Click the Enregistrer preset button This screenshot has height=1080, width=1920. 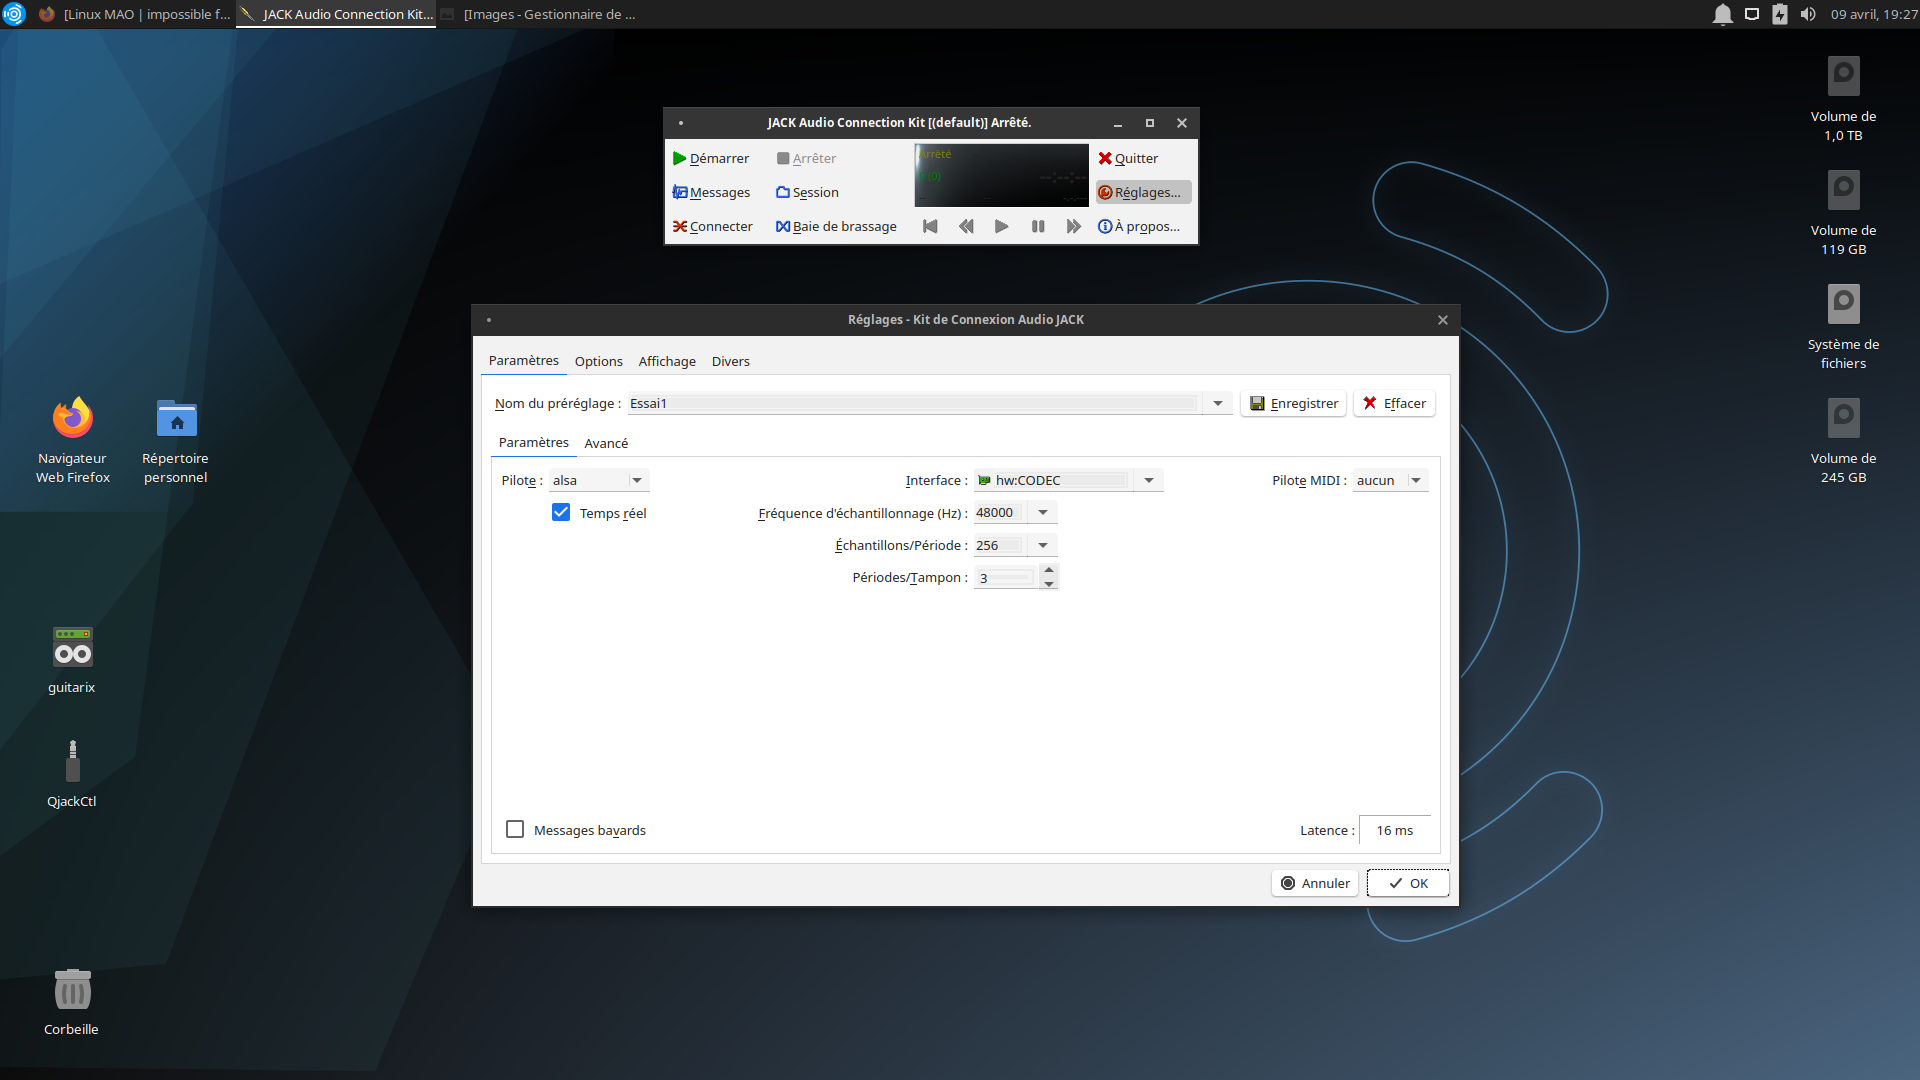coord(1294,404)
